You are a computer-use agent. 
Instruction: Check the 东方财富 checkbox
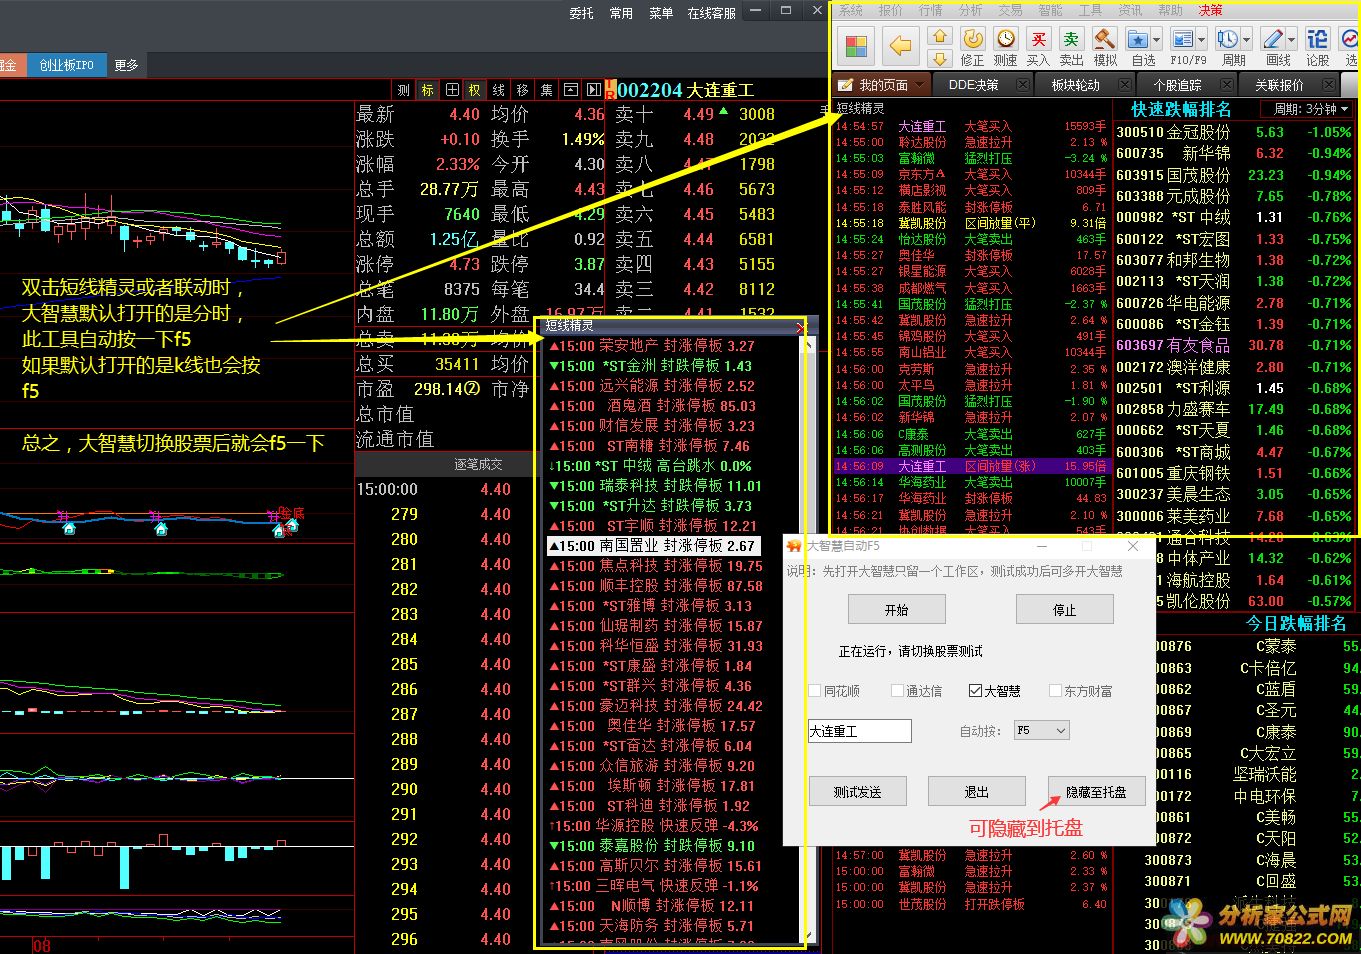1055,691
